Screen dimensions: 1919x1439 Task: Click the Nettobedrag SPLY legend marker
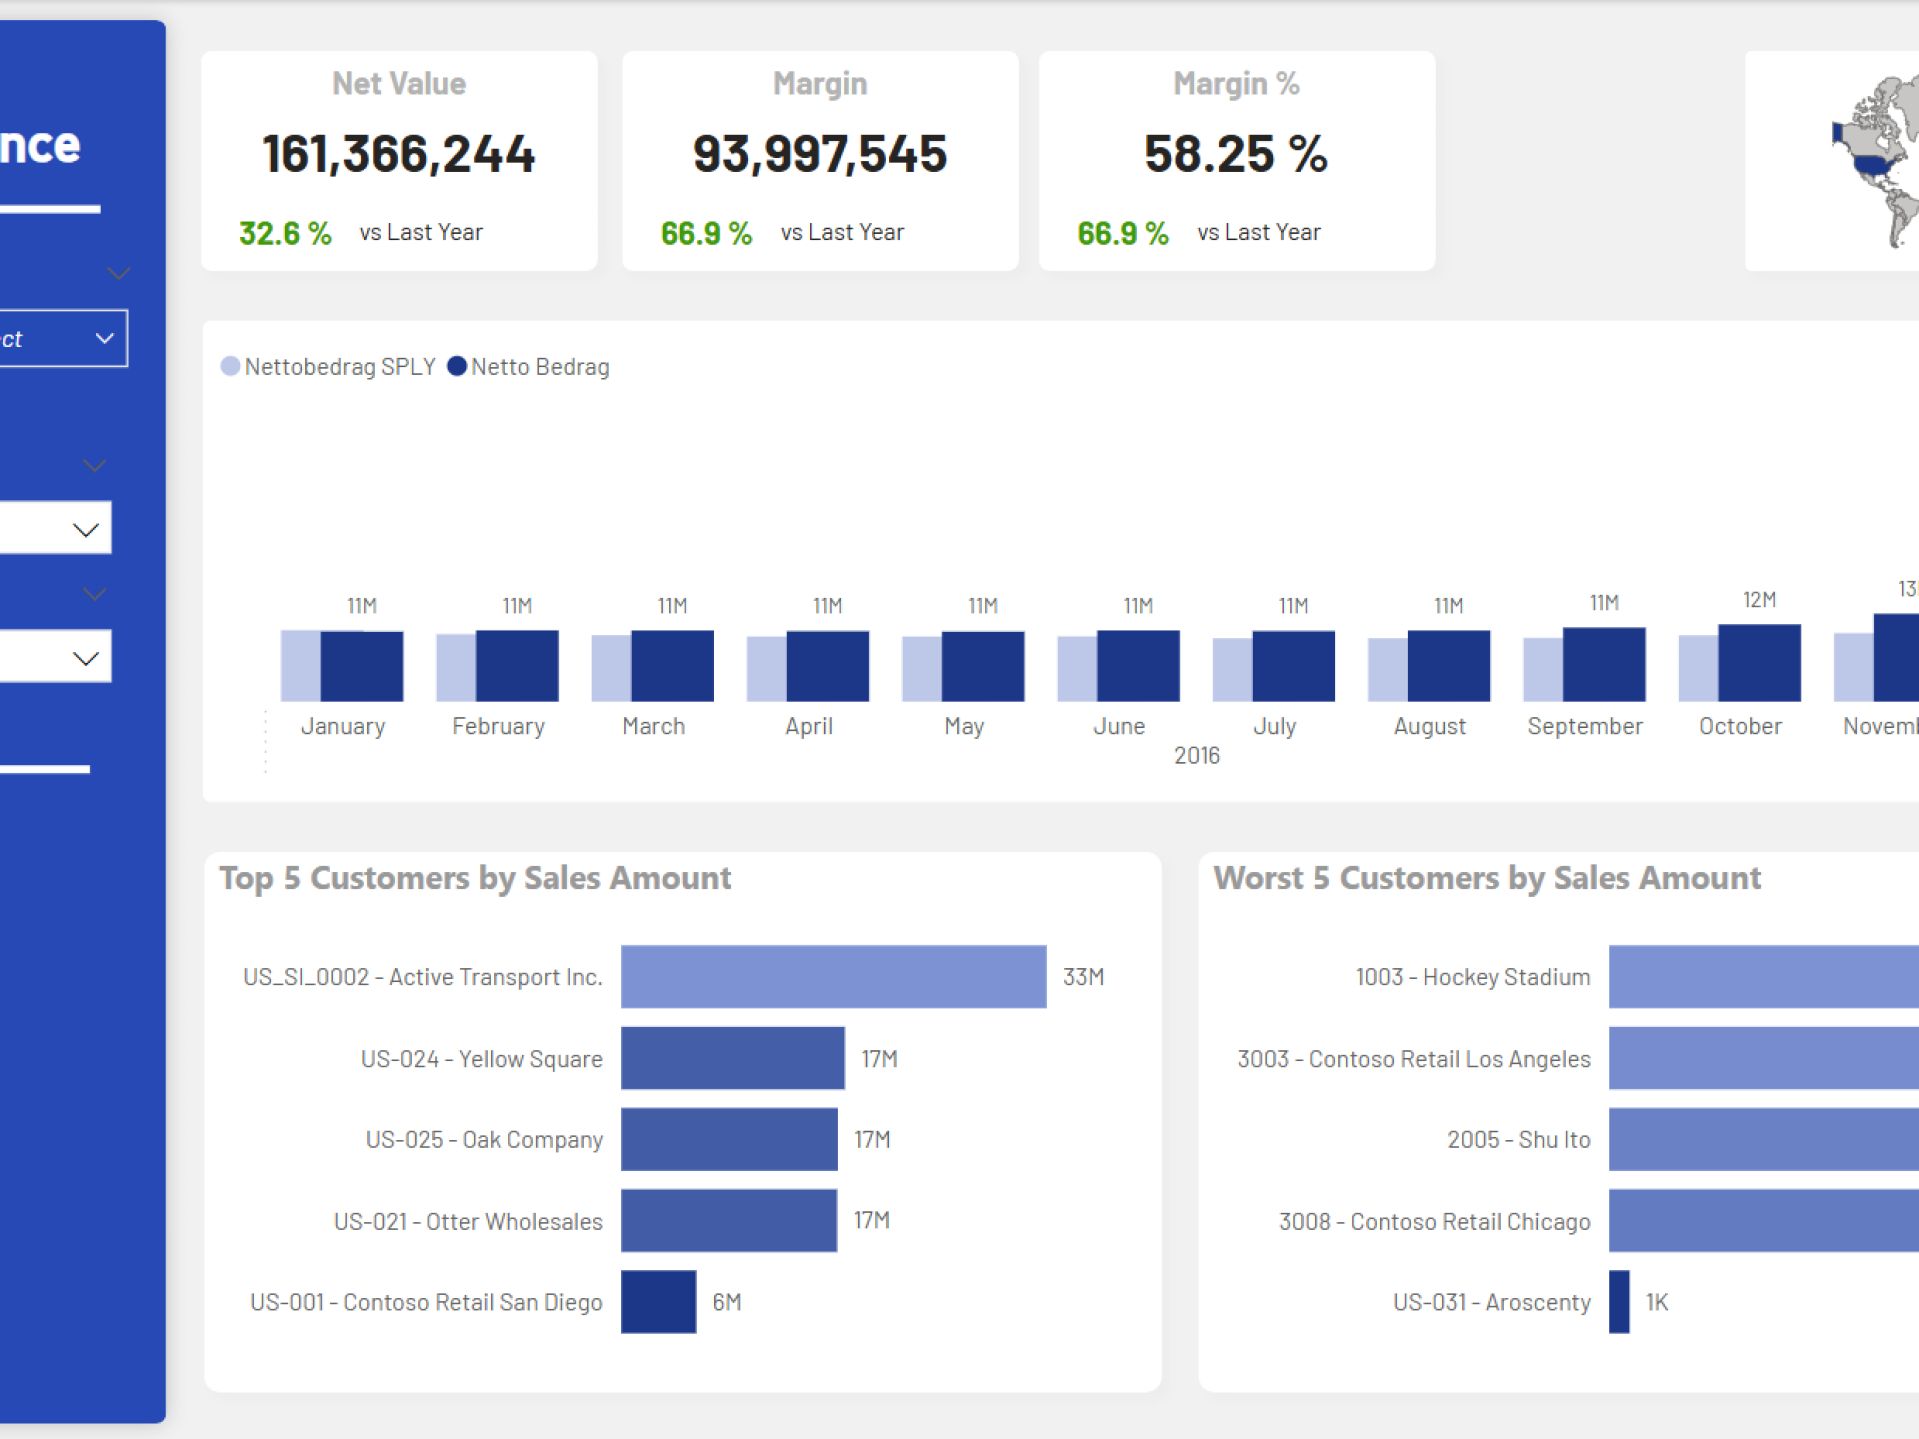click(230, 367)
